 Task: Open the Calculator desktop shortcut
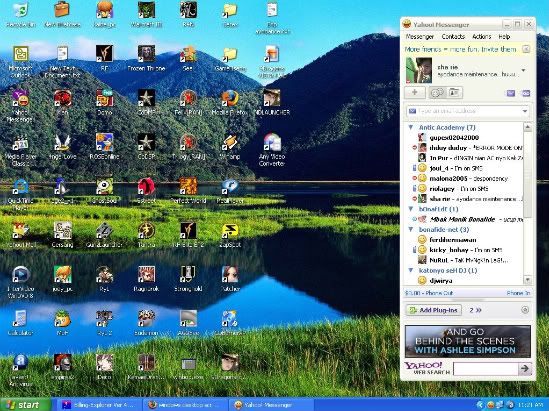[20, 322]
